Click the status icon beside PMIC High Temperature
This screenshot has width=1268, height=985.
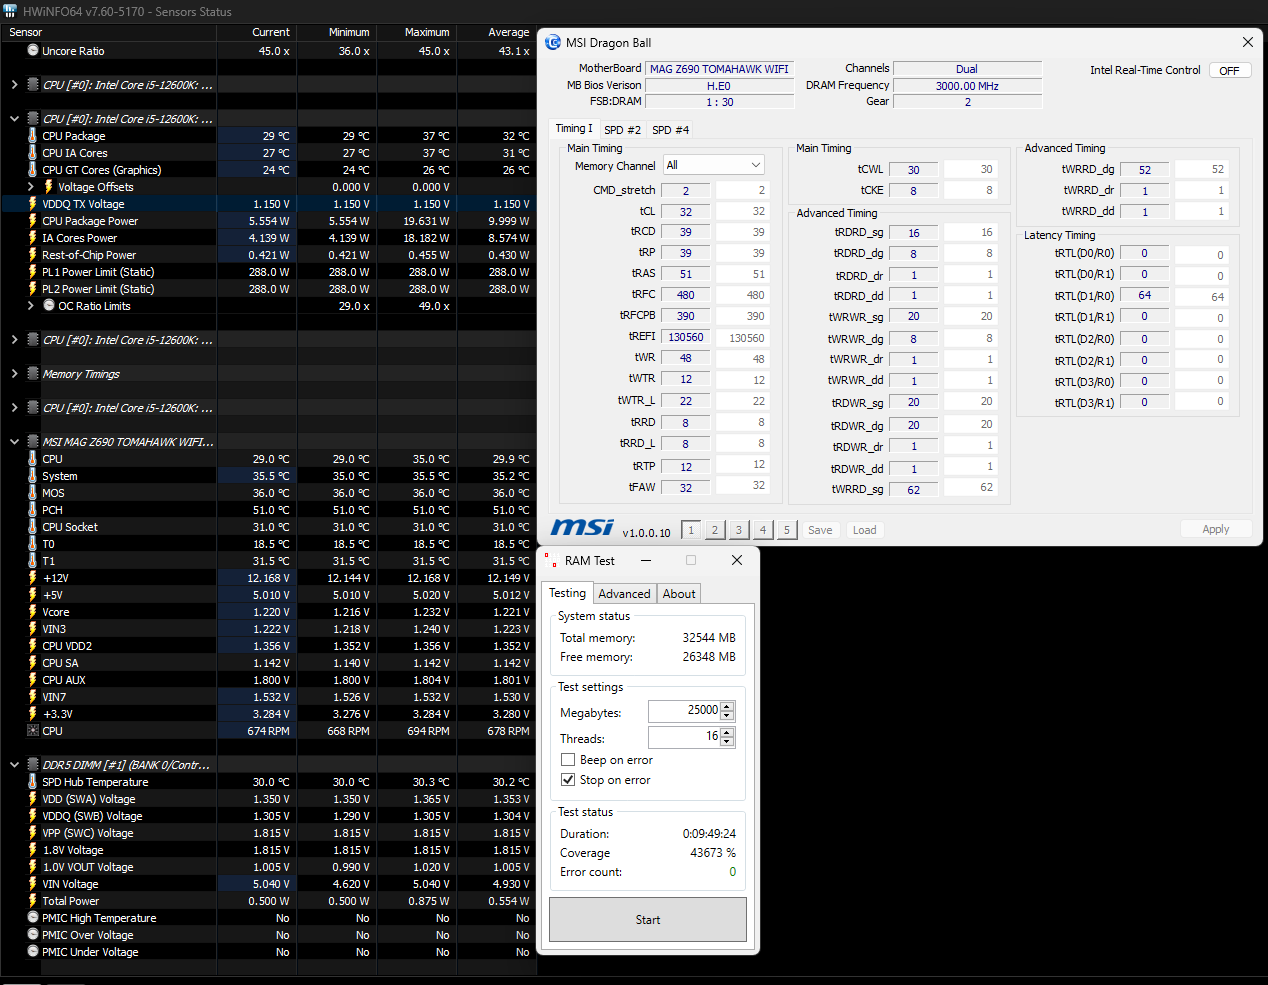pos(33,917)
